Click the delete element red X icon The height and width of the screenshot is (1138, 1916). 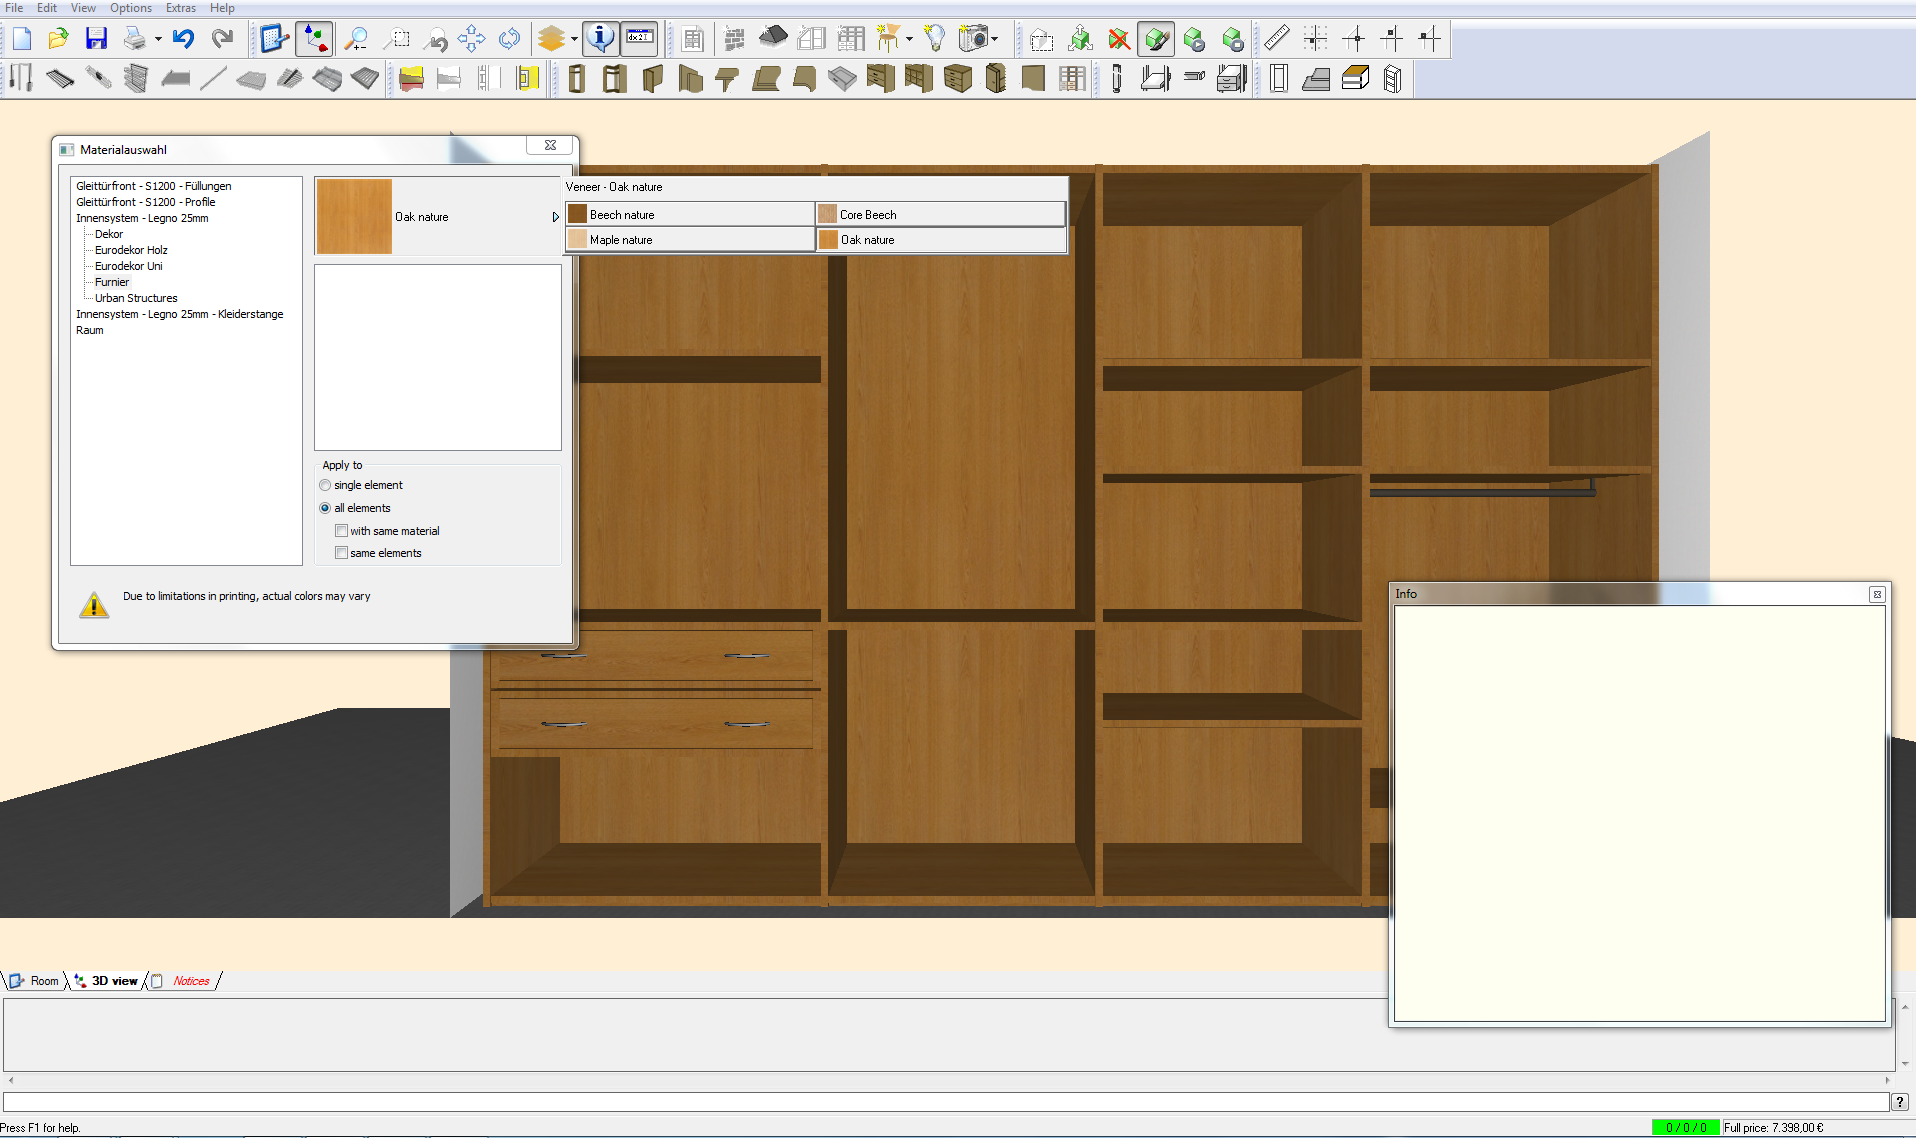click(x=1119, y=39)
